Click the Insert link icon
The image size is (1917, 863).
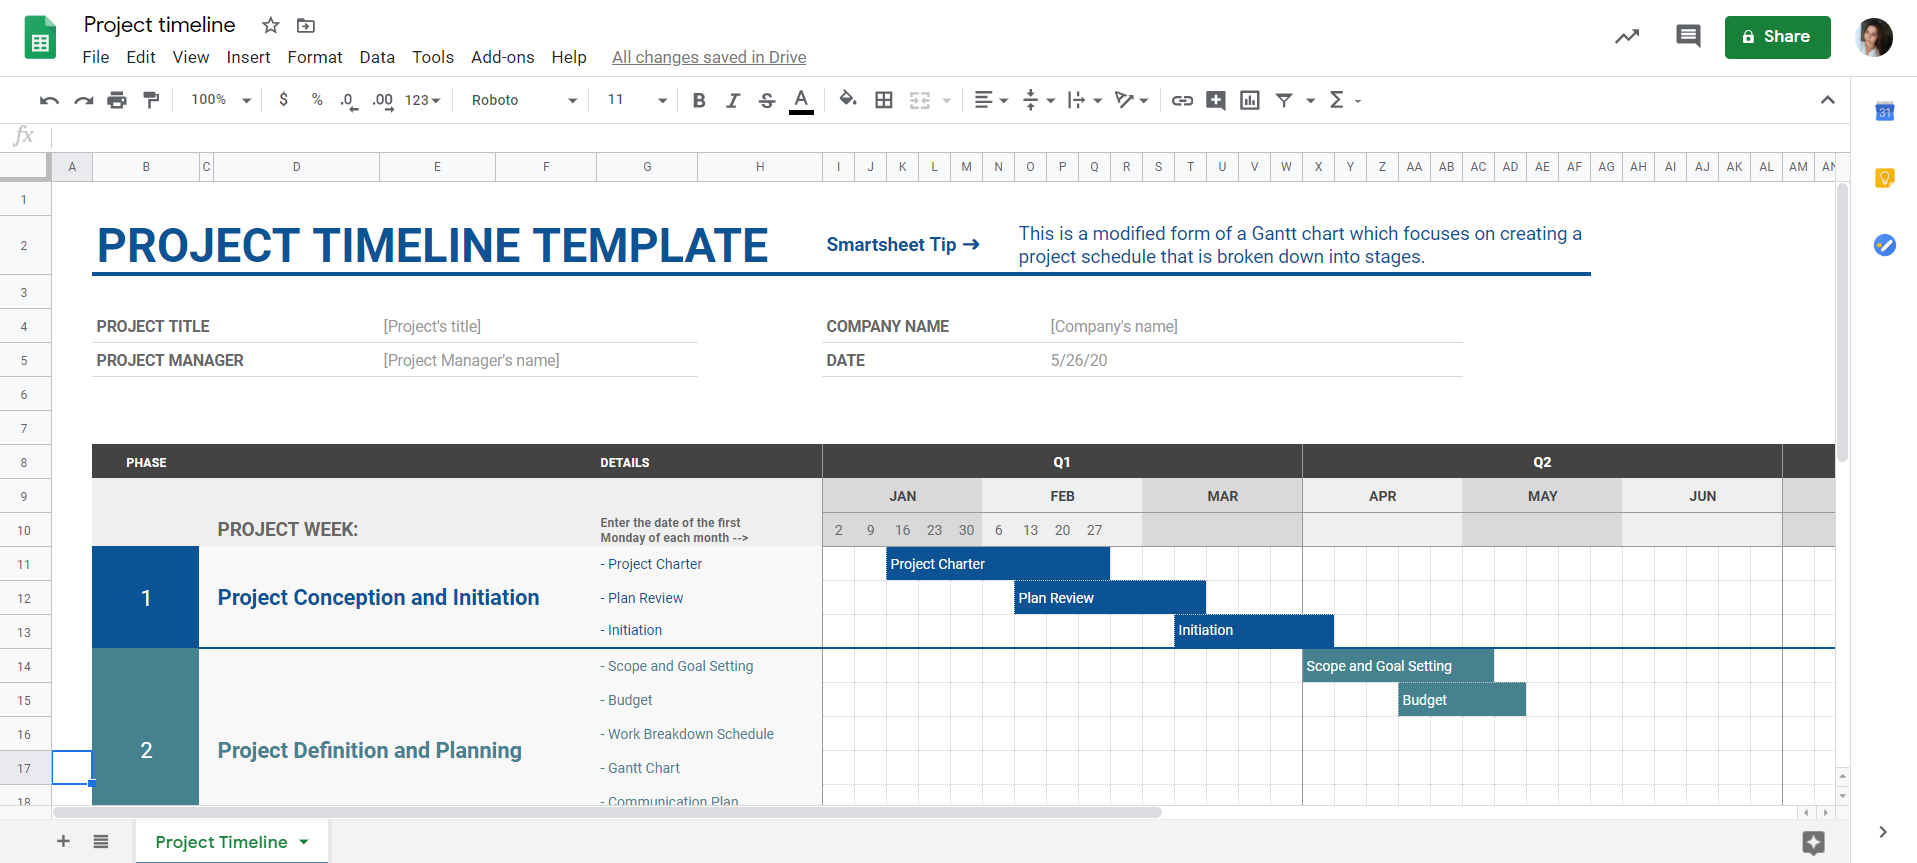click(x=1182, y=100)
